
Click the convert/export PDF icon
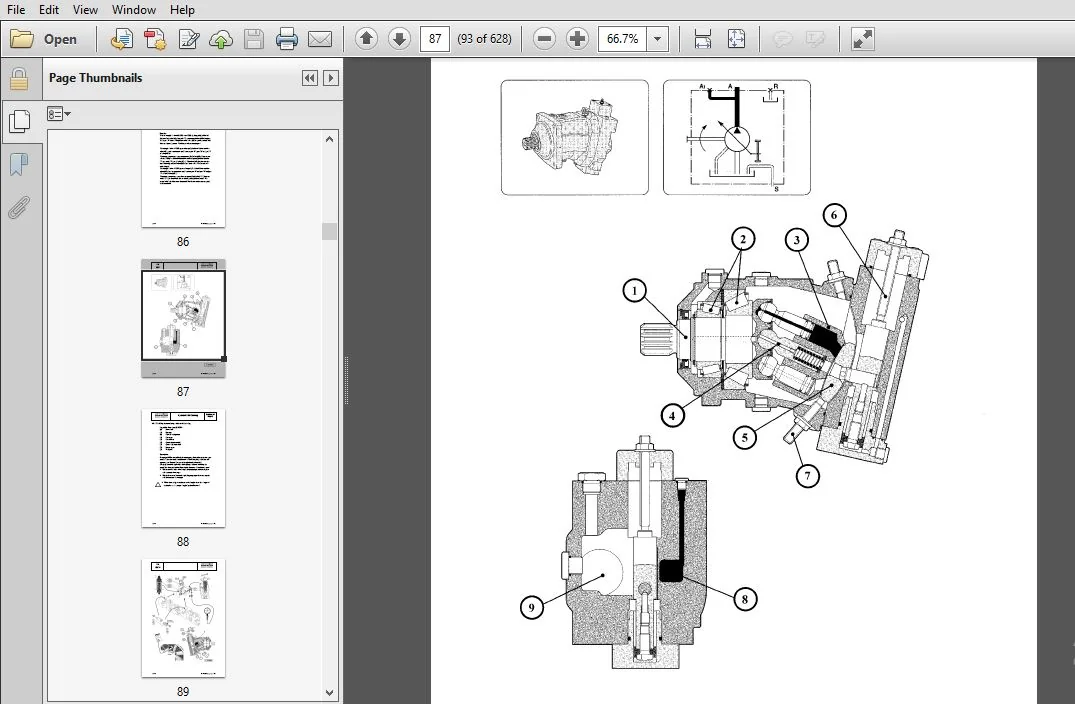pos(122,39)
